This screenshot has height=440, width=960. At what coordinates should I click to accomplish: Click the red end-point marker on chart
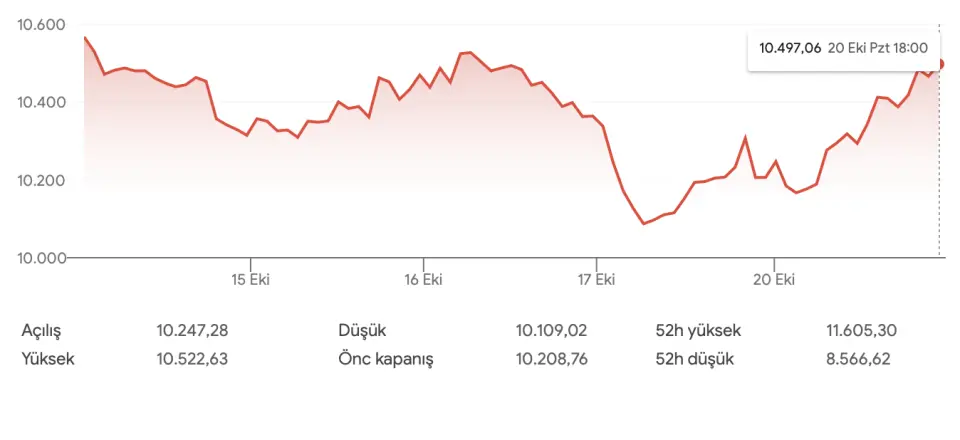941,64
